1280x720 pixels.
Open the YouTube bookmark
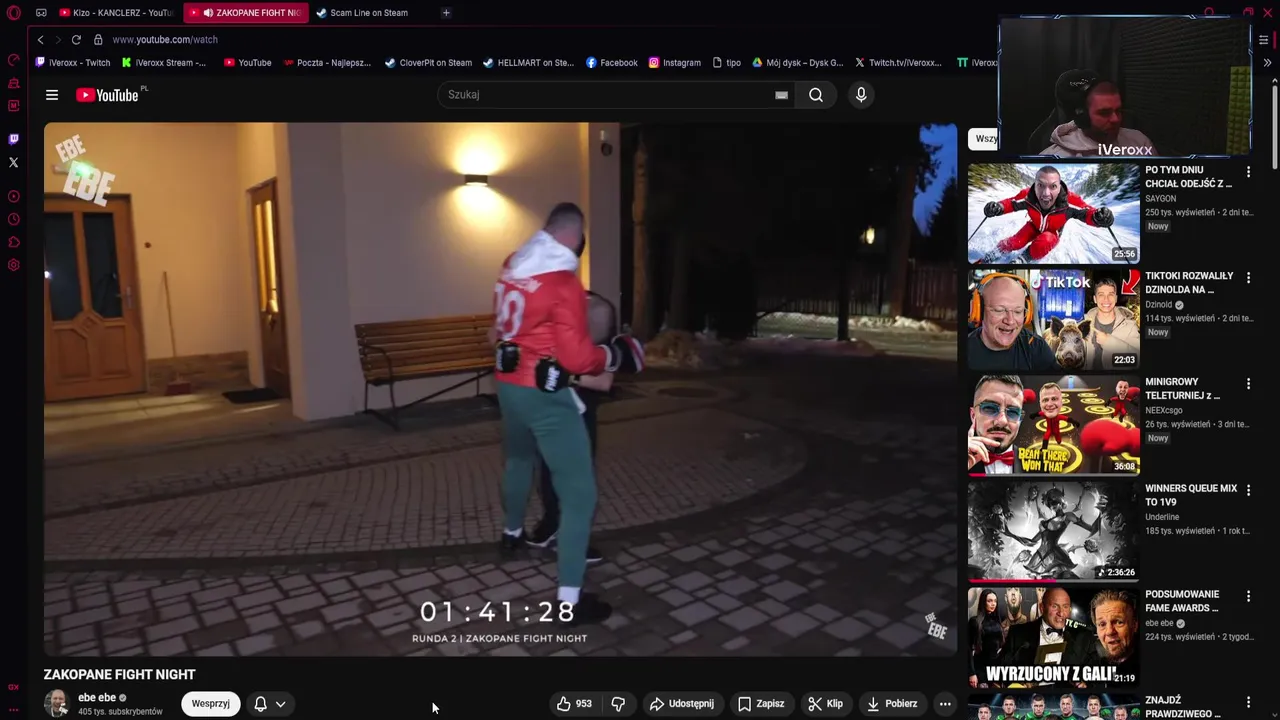248,62
